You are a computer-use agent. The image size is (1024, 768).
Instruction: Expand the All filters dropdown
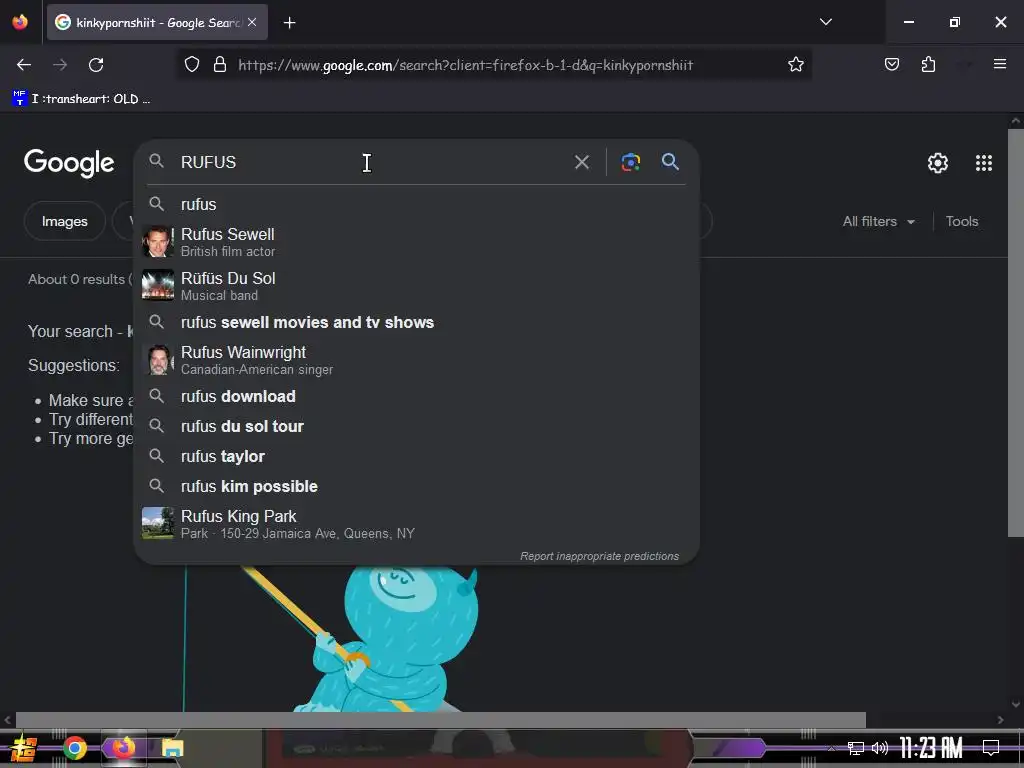(x=878, y=221)
